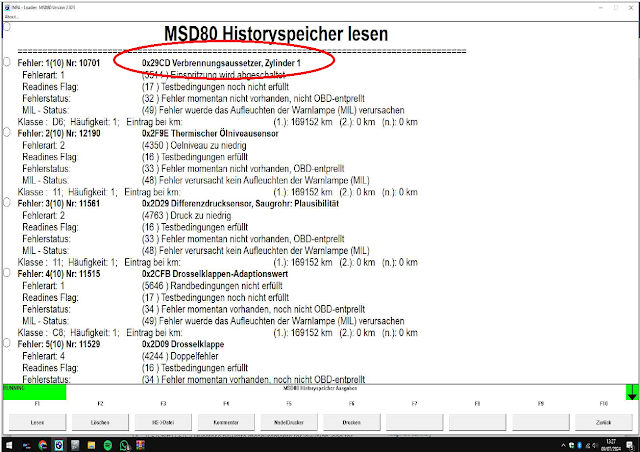Click the BMW INPA taskbar icon

tap(59, 445)
